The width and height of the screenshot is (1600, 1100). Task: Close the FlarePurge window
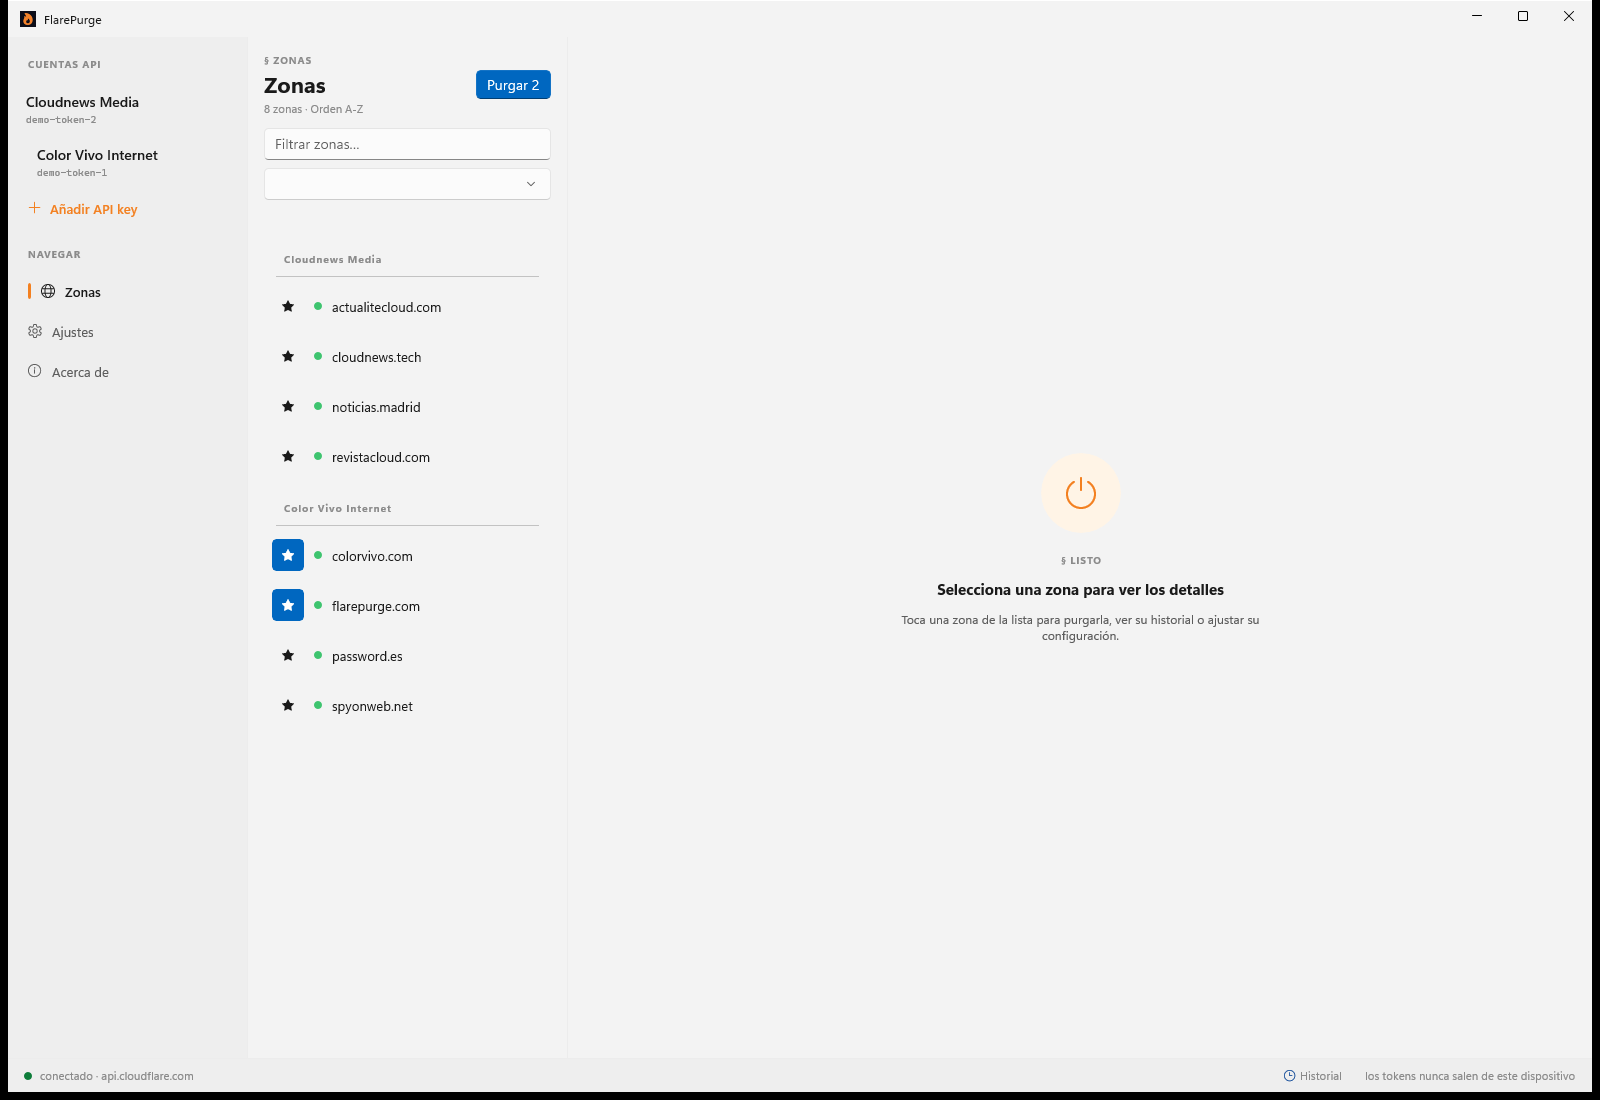[x=1569, y=16]
